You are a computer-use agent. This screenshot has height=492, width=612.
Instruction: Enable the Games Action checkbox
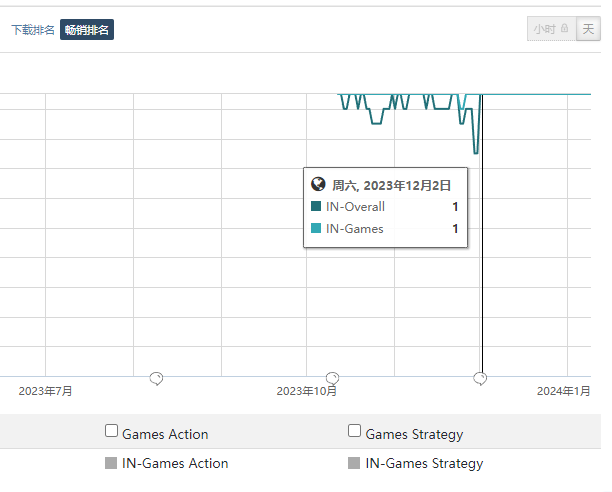(111, 431)
